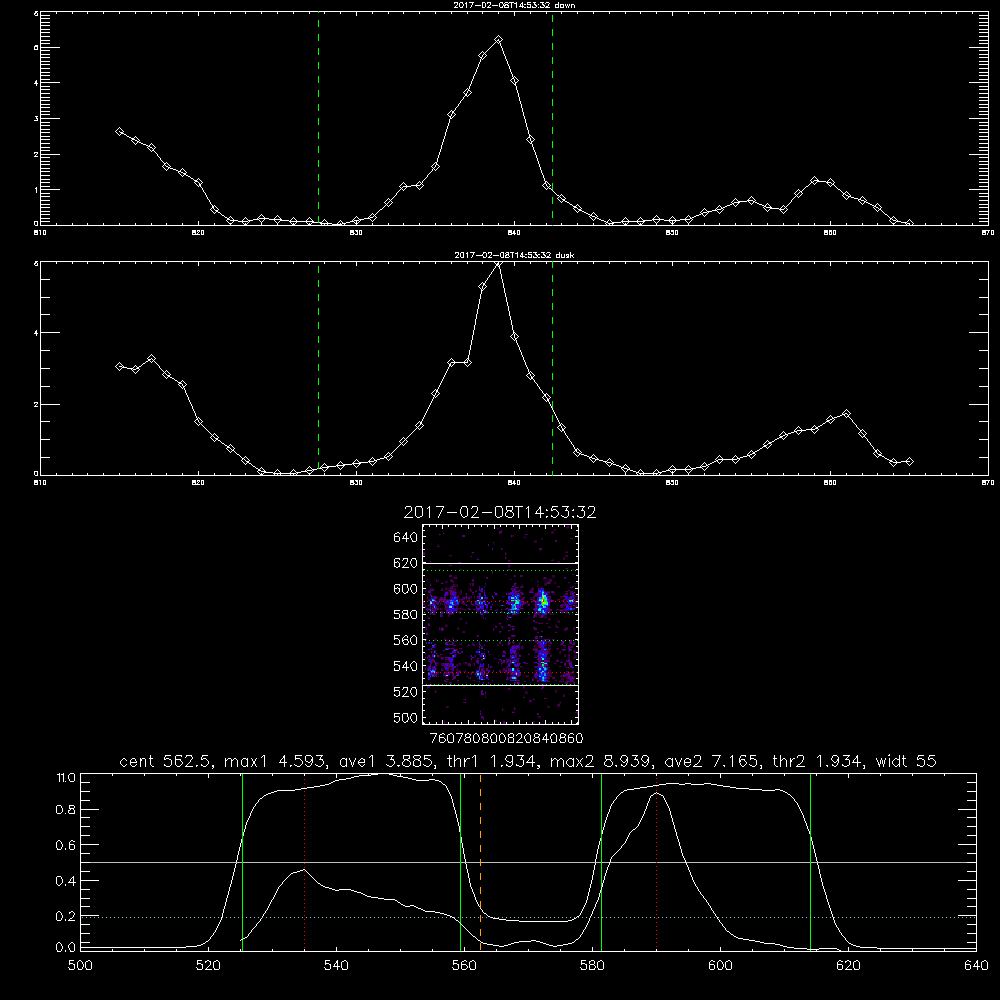Click the '620' label on detector image y-axis
Screen dimensions: 1000x1000
(x=406, y=563)
